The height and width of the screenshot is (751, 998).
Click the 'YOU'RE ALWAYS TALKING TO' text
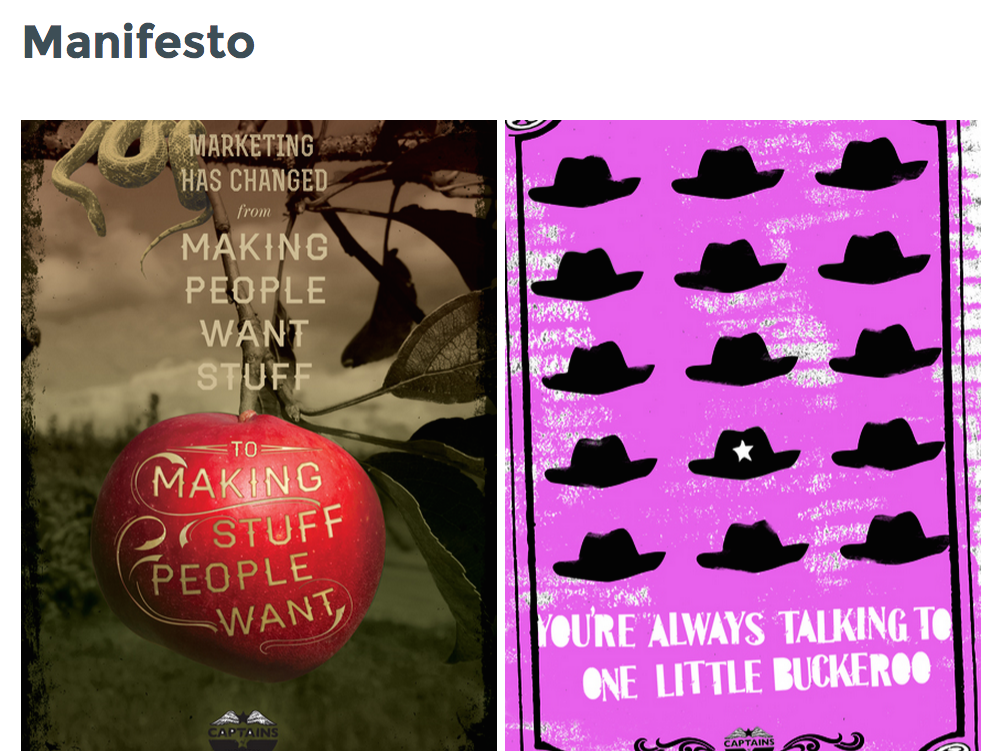[745, 629]
